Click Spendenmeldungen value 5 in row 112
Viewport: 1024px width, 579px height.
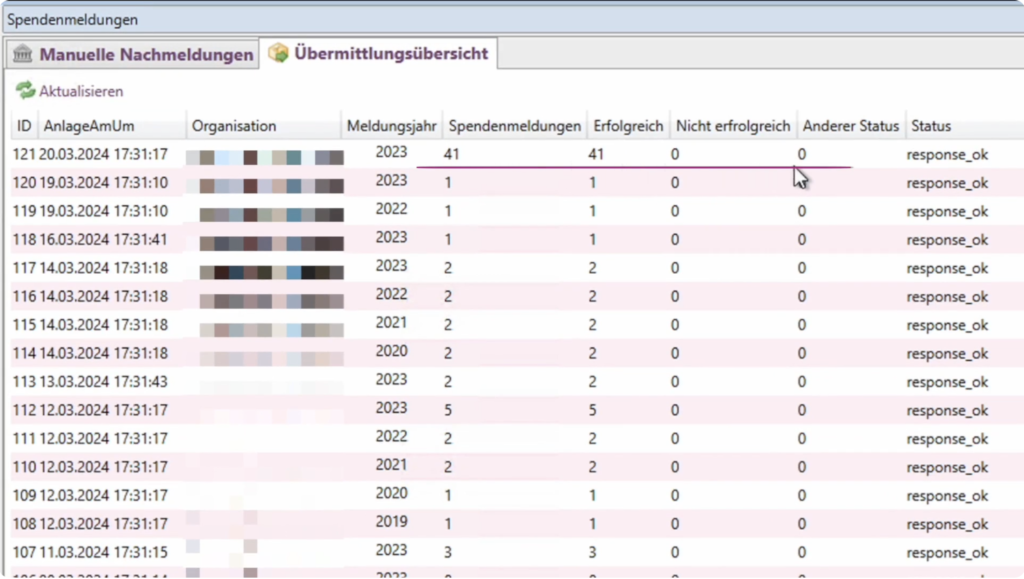point(448,411)
